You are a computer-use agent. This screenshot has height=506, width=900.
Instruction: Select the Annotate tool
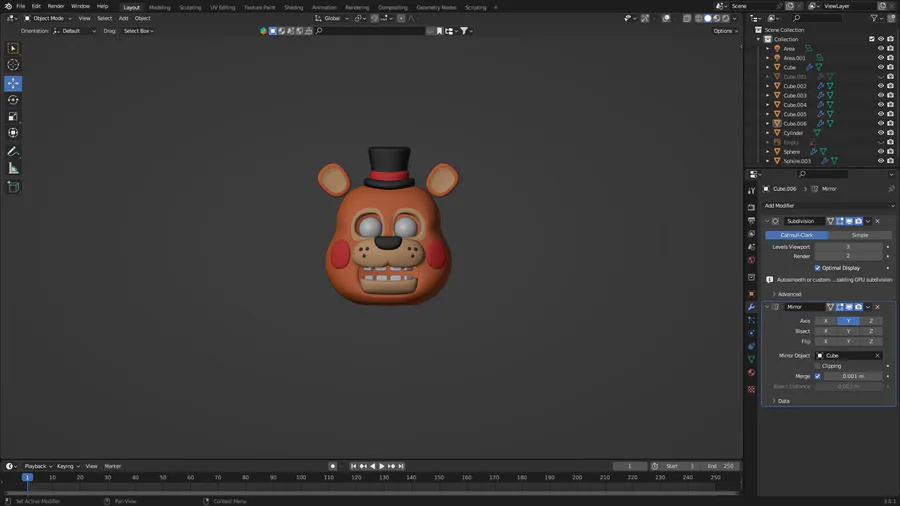13,151
